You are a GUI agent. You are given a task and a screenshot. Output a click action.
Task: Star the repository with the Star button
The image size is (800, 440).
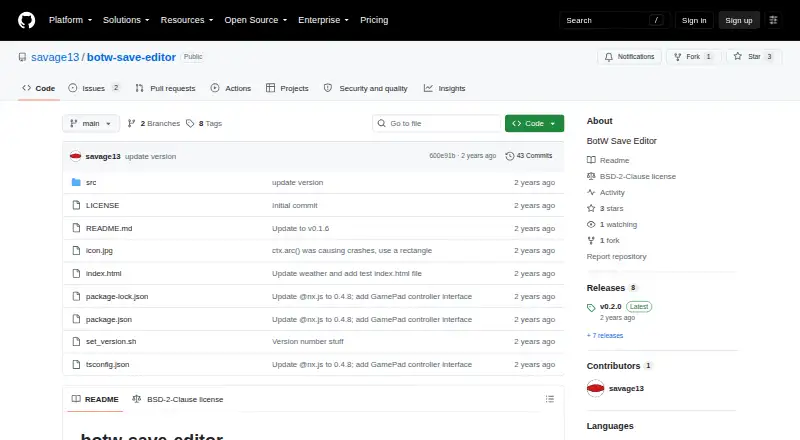[754, 57]
